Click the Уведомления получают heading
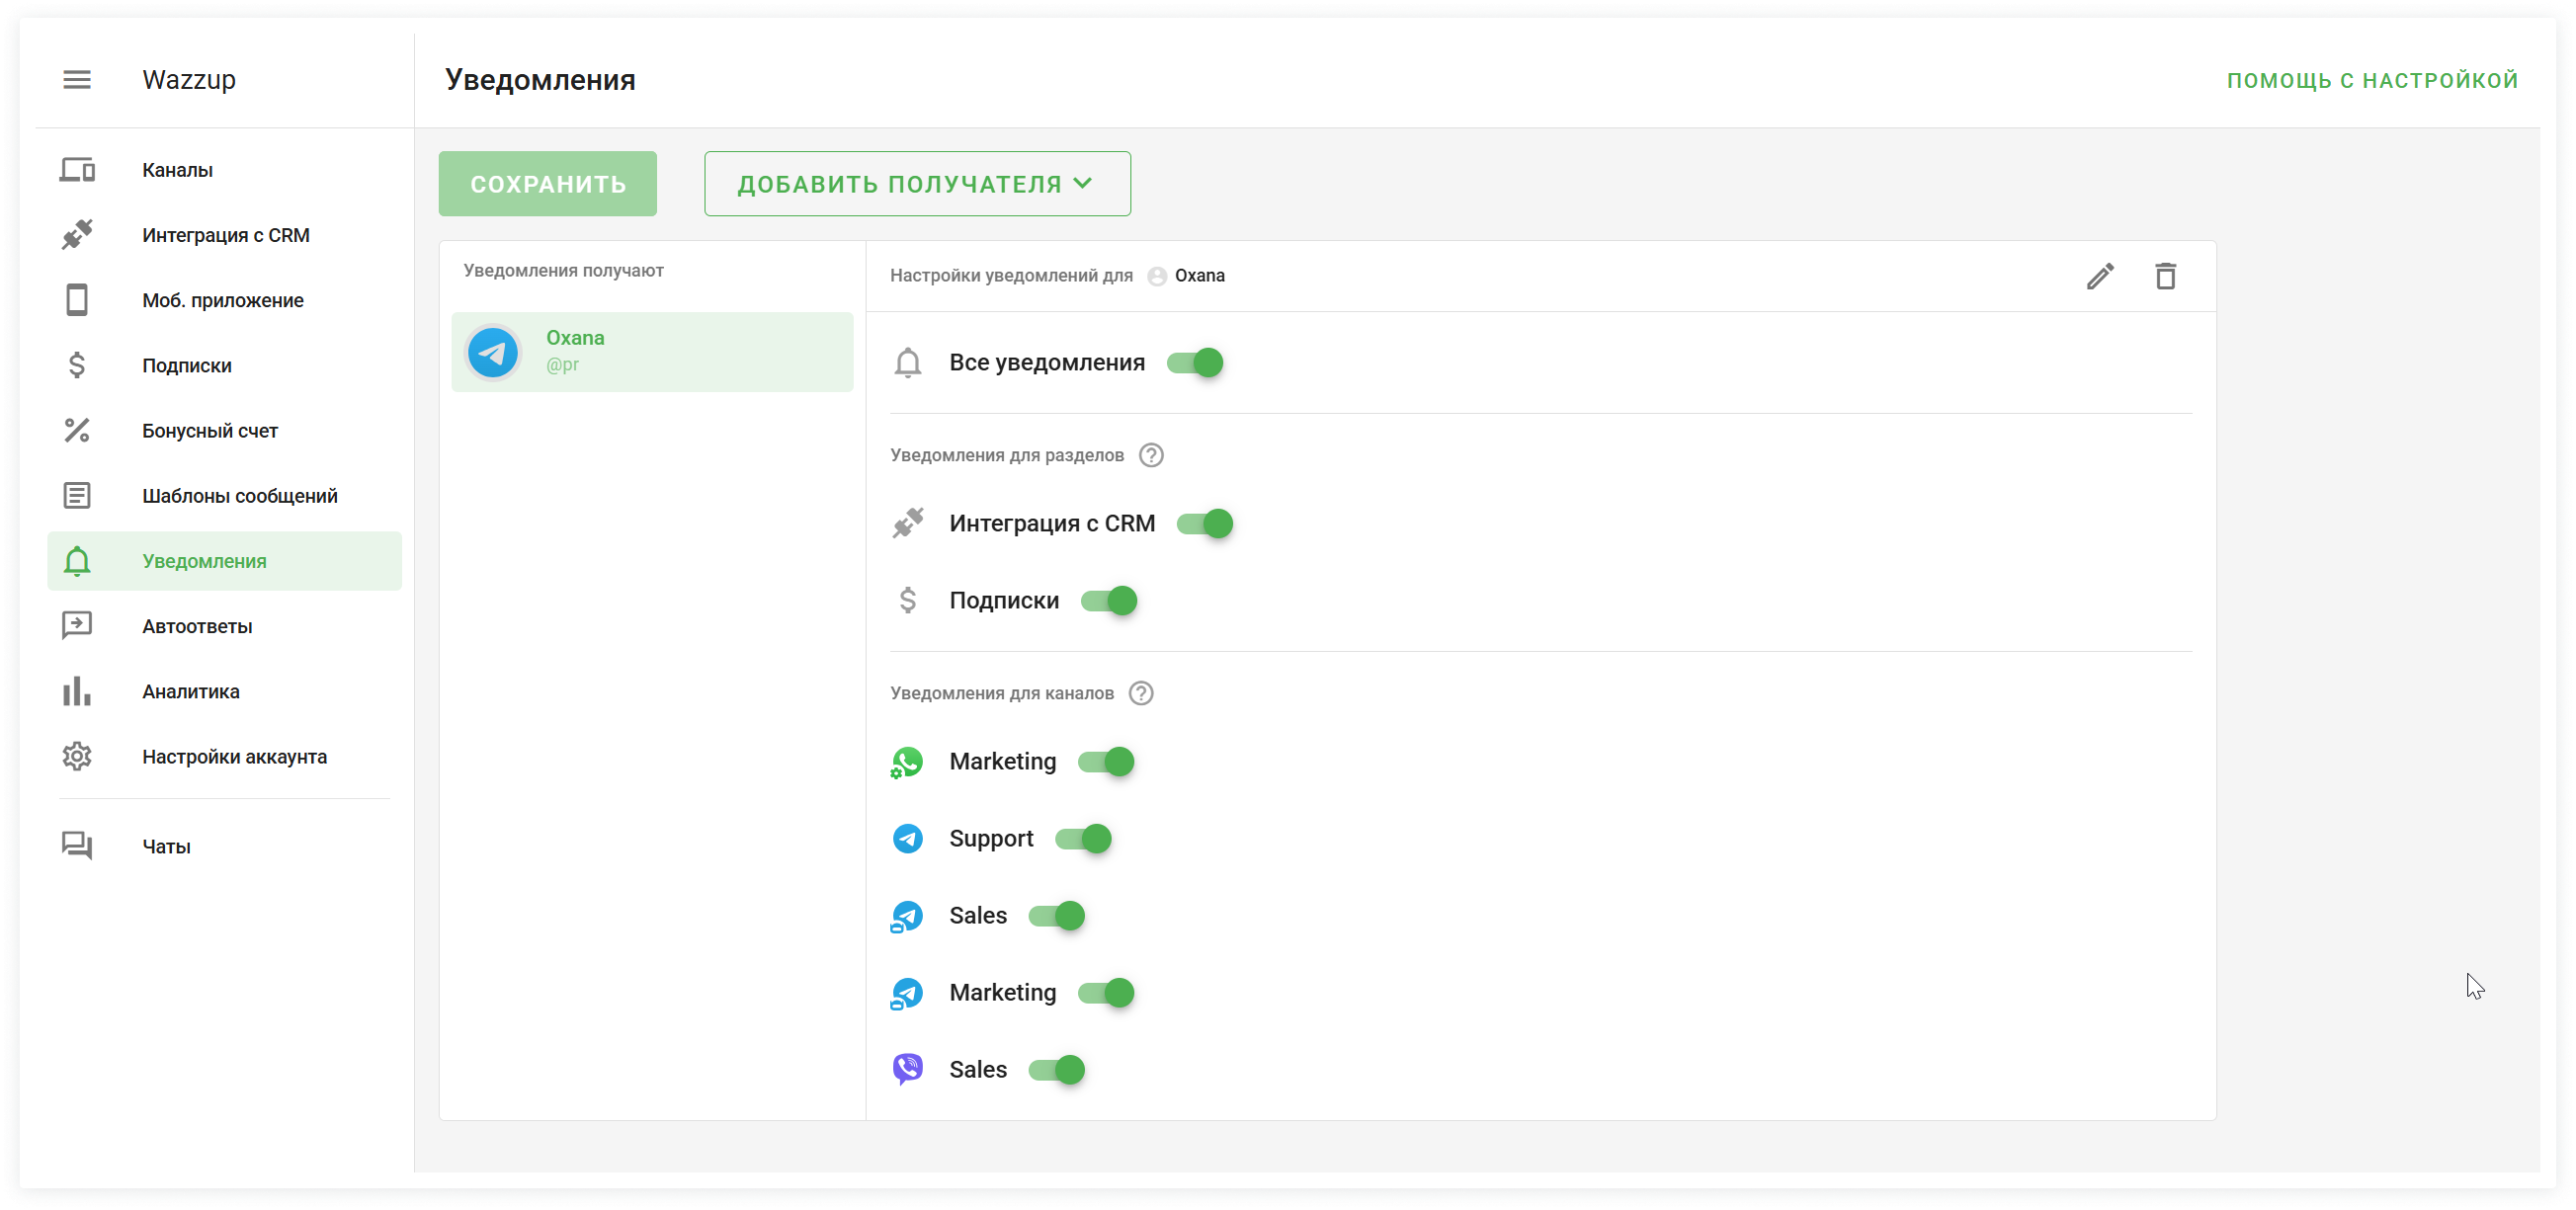 point(563,271)
